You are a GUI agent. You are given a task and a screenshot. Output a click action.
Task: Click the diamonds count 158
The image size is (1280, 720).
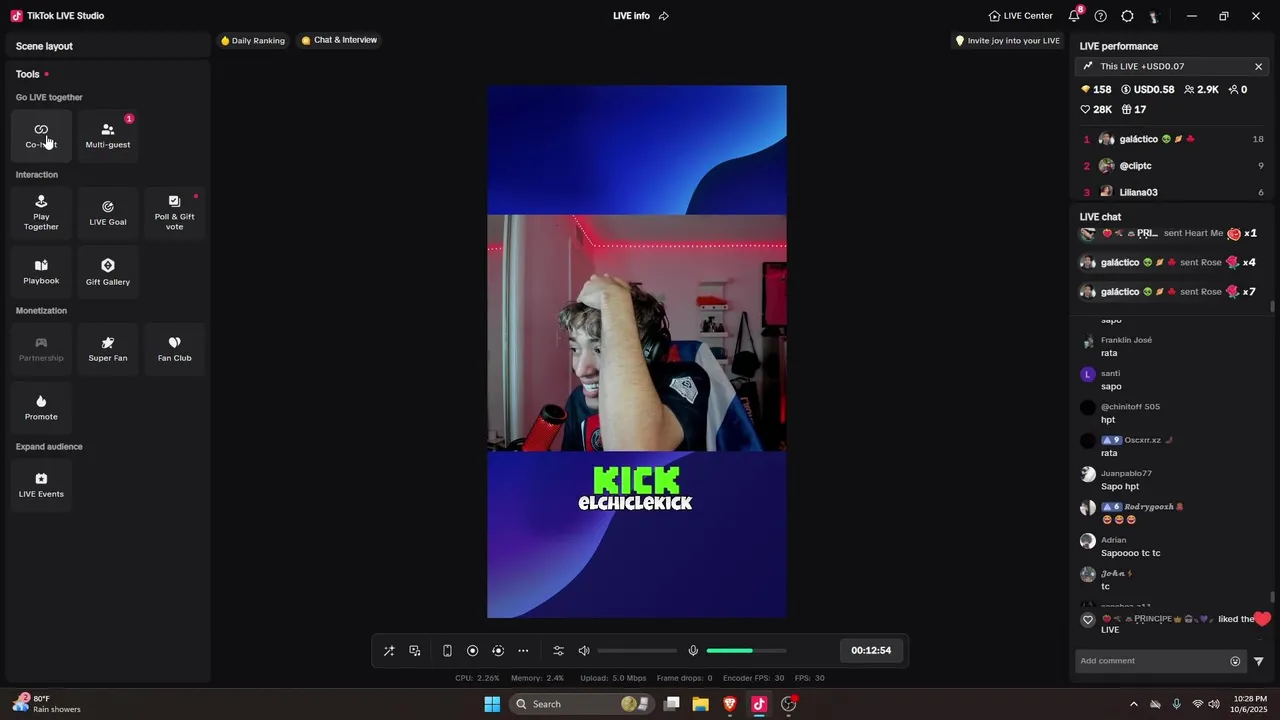tap(1096, 89)
